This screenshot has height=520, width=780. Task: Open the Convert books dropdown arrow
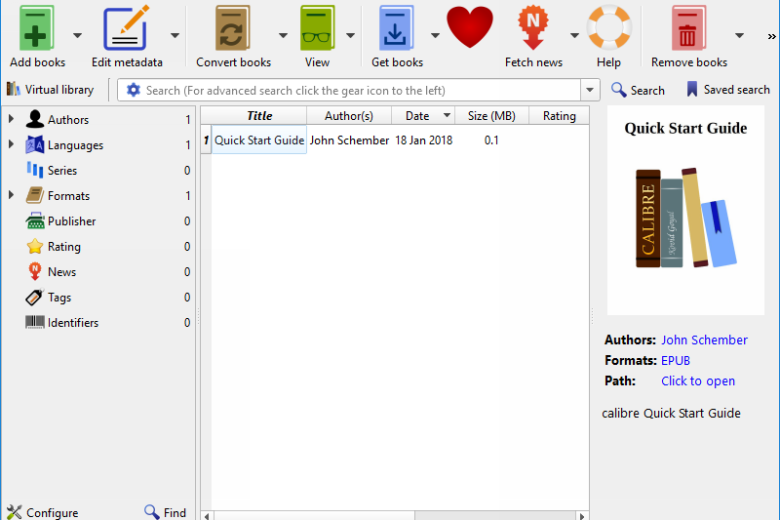(x=283, y=35)
